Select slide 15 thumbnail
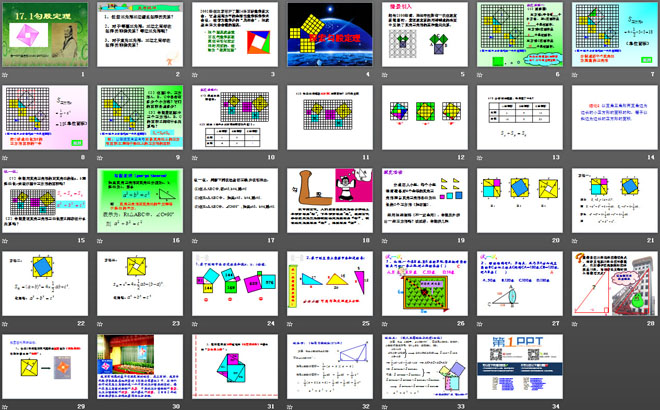 click(x=45, y=201)
